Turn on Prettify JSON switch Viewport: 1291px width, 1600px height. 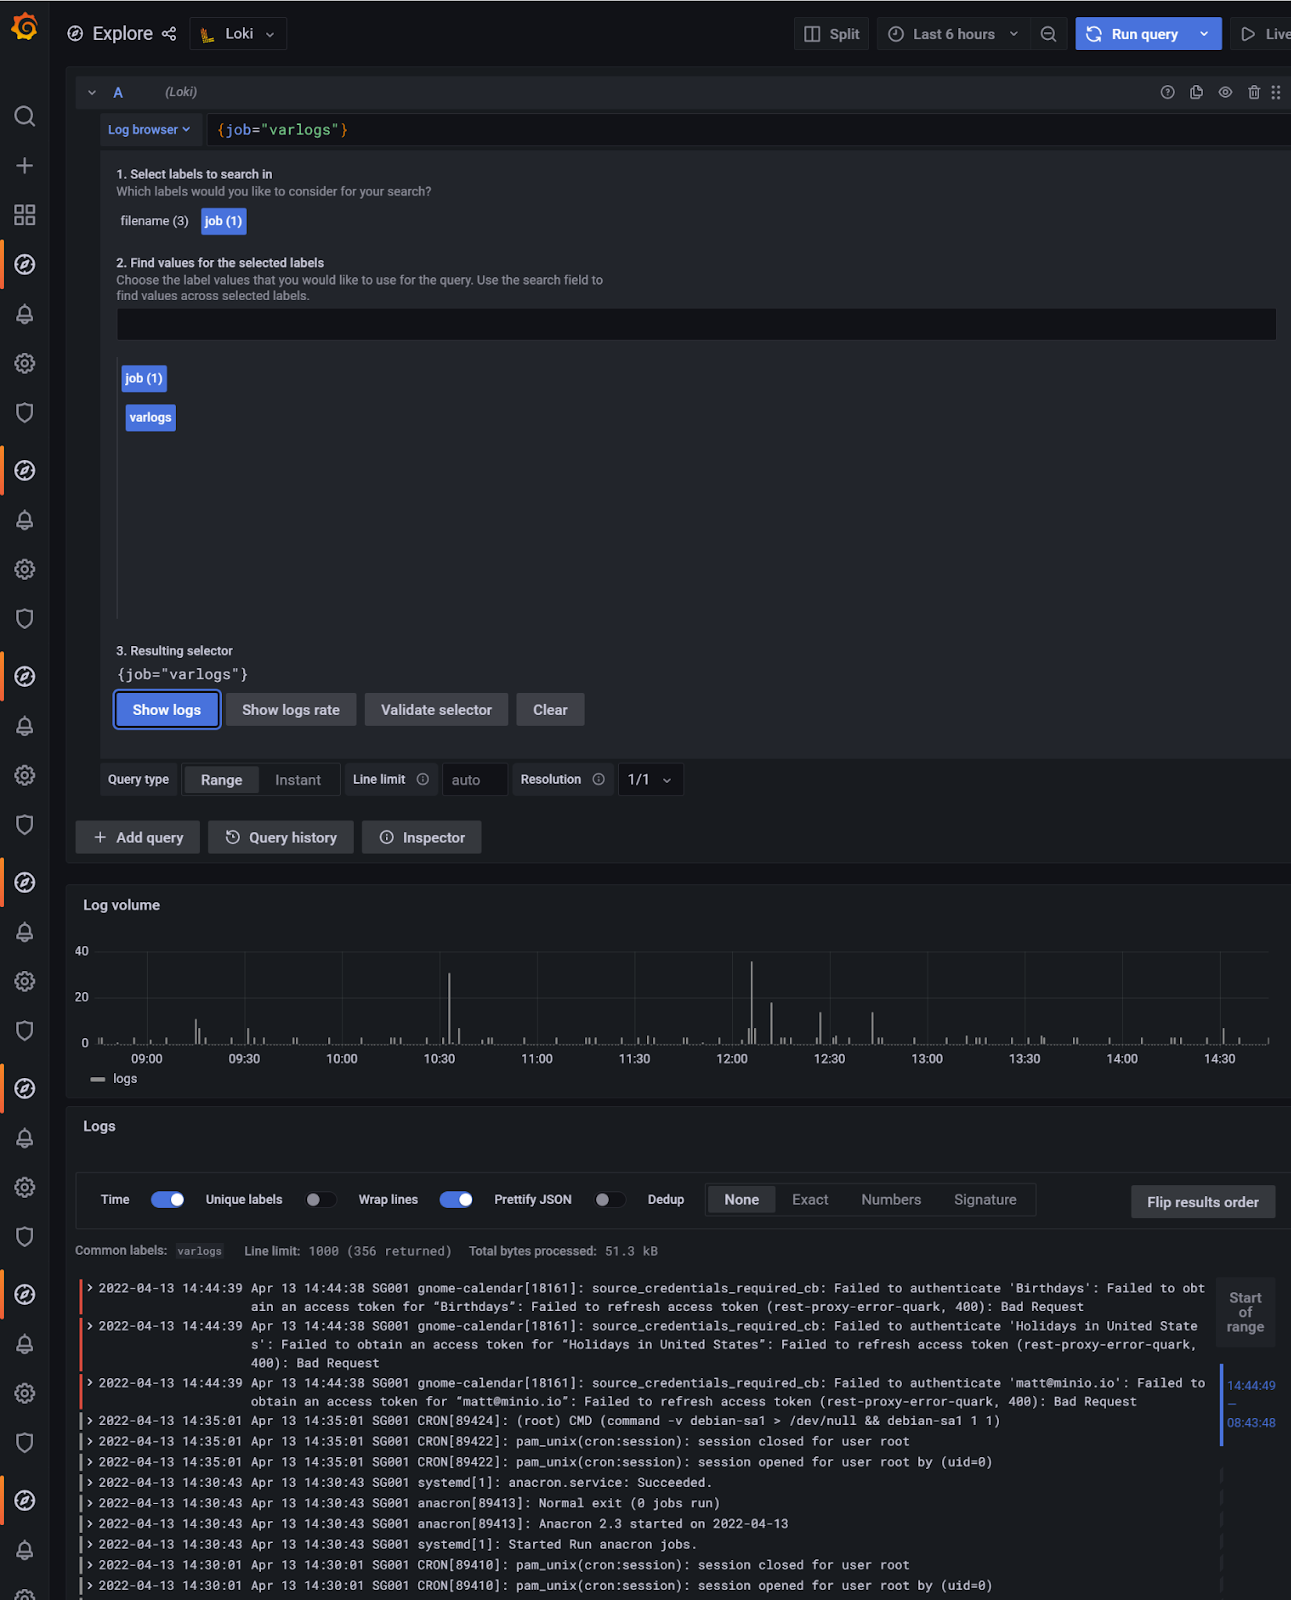tap(609, 1200)
